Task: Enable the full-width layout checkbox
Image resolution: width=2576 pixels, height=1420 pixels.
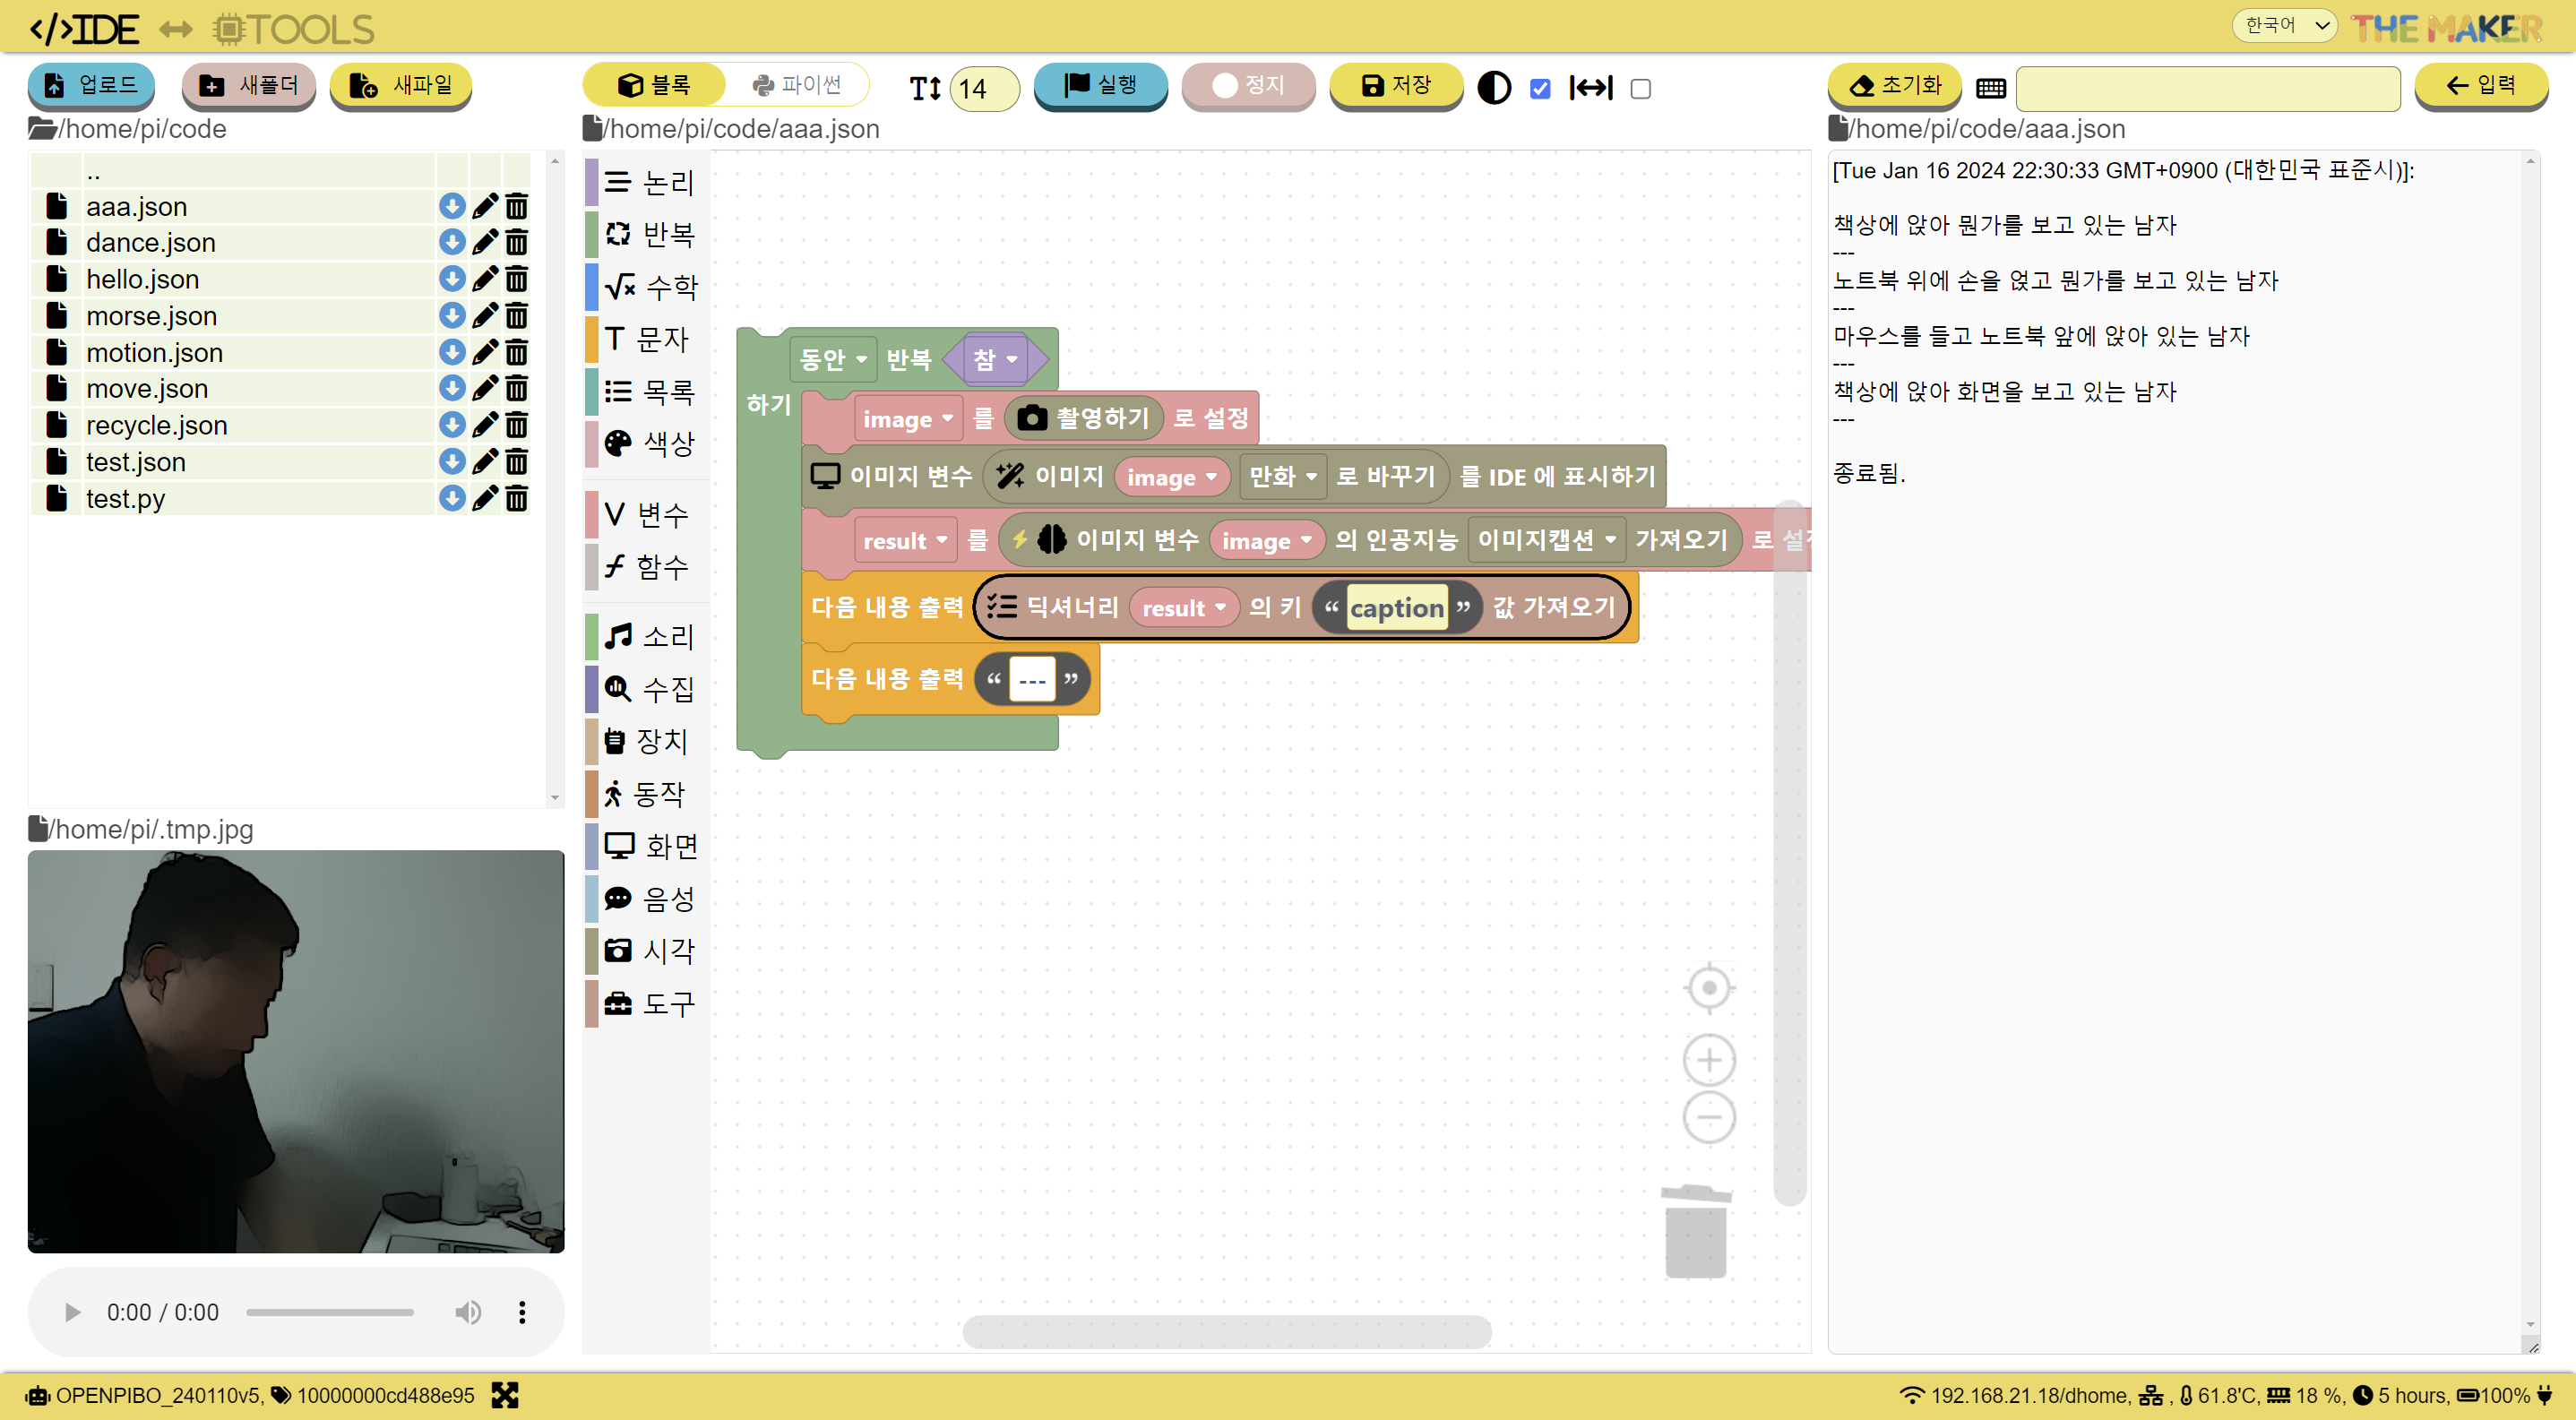Action: tap(1640, 89)
